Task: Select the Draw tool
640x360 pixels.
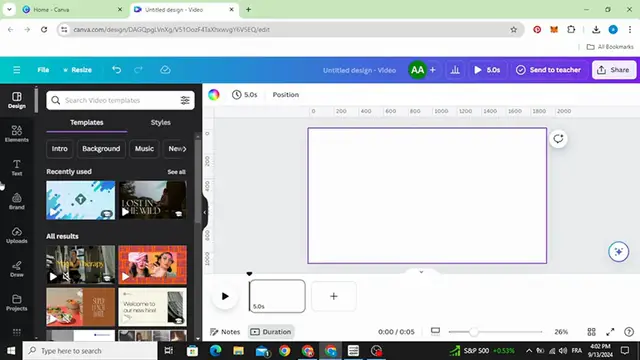Action: click(17, 269)
